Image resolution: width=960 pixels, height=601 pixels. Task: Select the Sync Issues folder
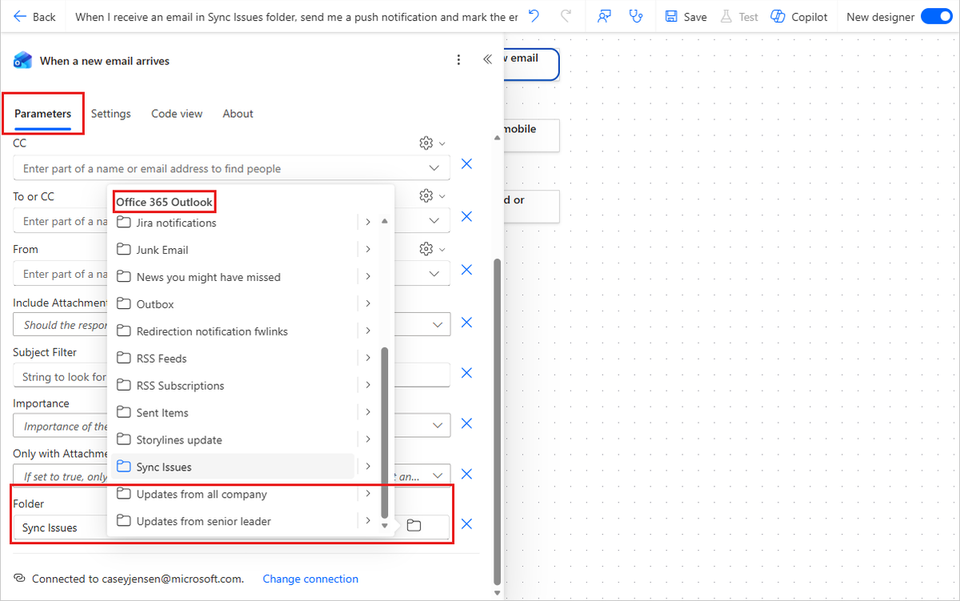tap(235, 467)
